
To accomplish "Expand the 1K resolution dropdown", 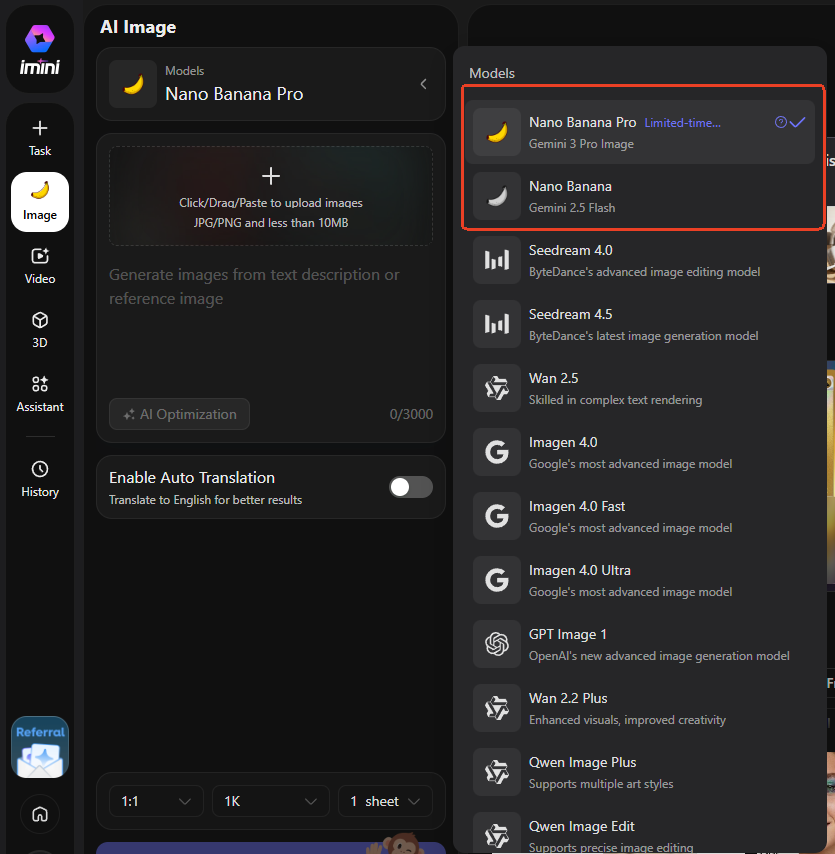I will 270,801.
